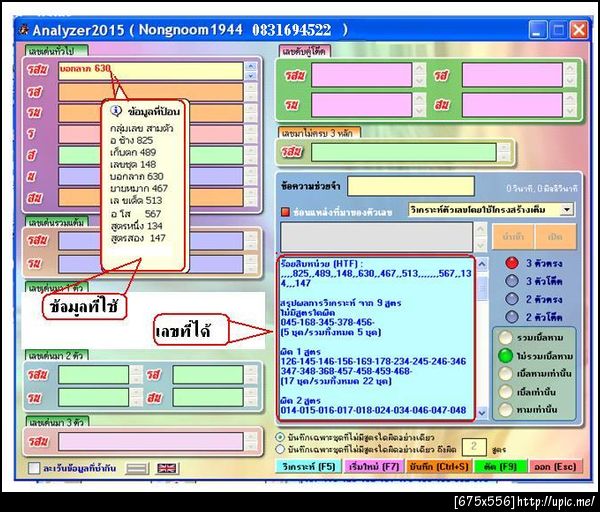Screen dimensions: 600x512
Task: Choose the เบิ้ลหามเท่านั้น option
Action: (505, 373)
